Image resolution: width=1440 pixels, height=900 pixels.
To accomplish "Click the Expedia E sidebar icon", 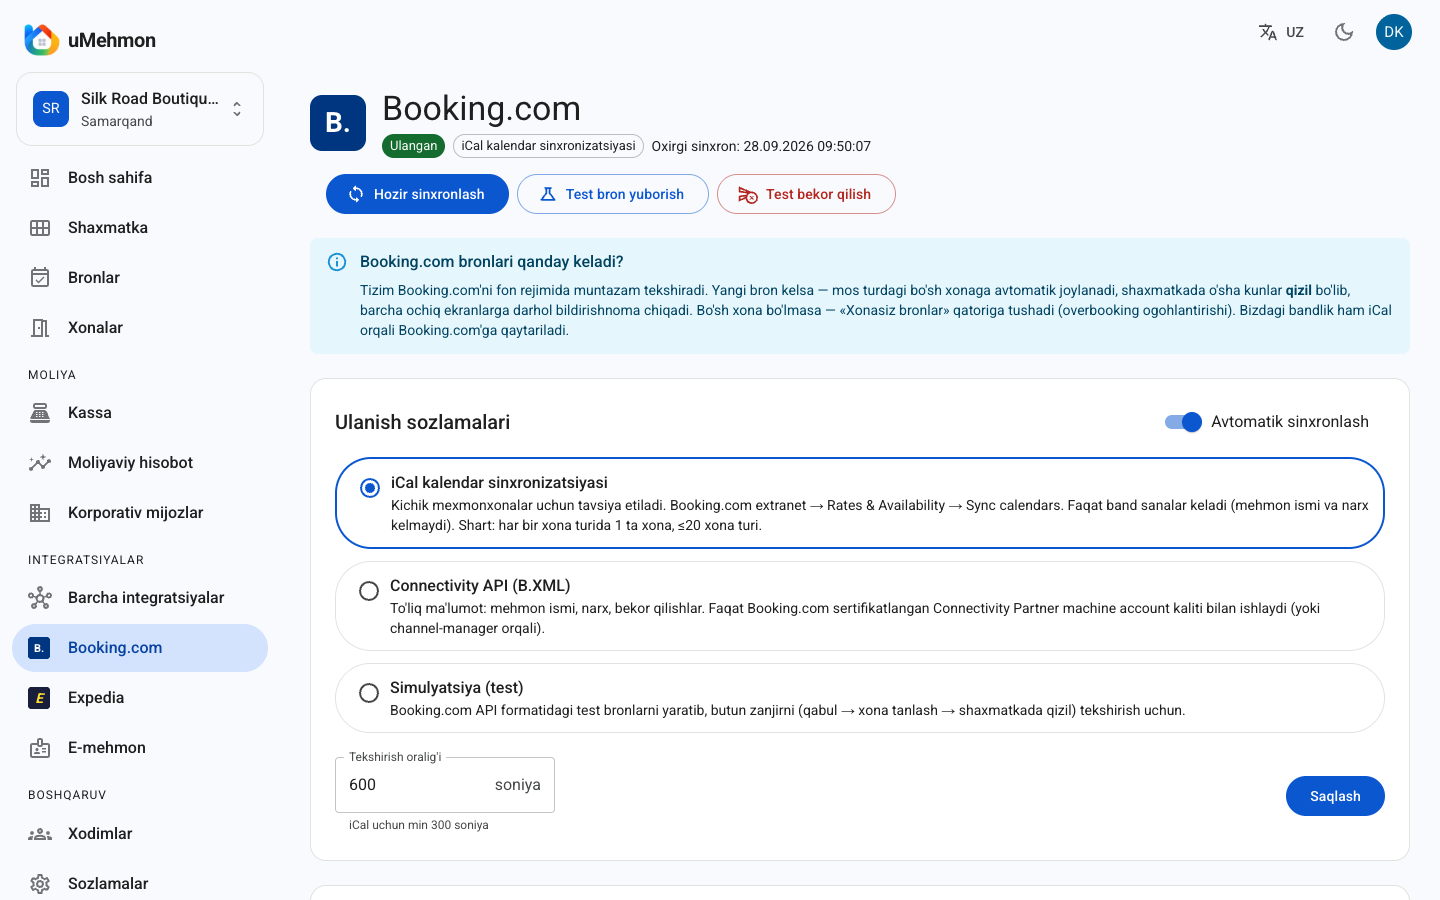I will coord(39,698).
